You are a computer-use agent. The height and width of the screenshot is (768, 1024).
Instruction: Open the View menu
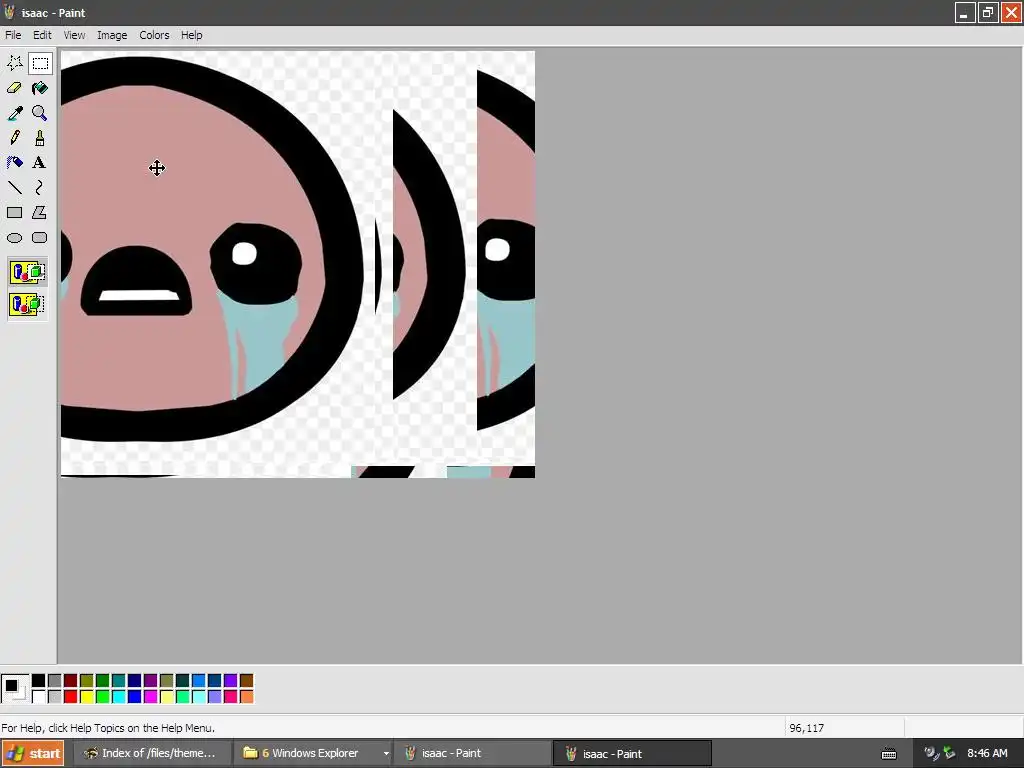pos(74,35)
